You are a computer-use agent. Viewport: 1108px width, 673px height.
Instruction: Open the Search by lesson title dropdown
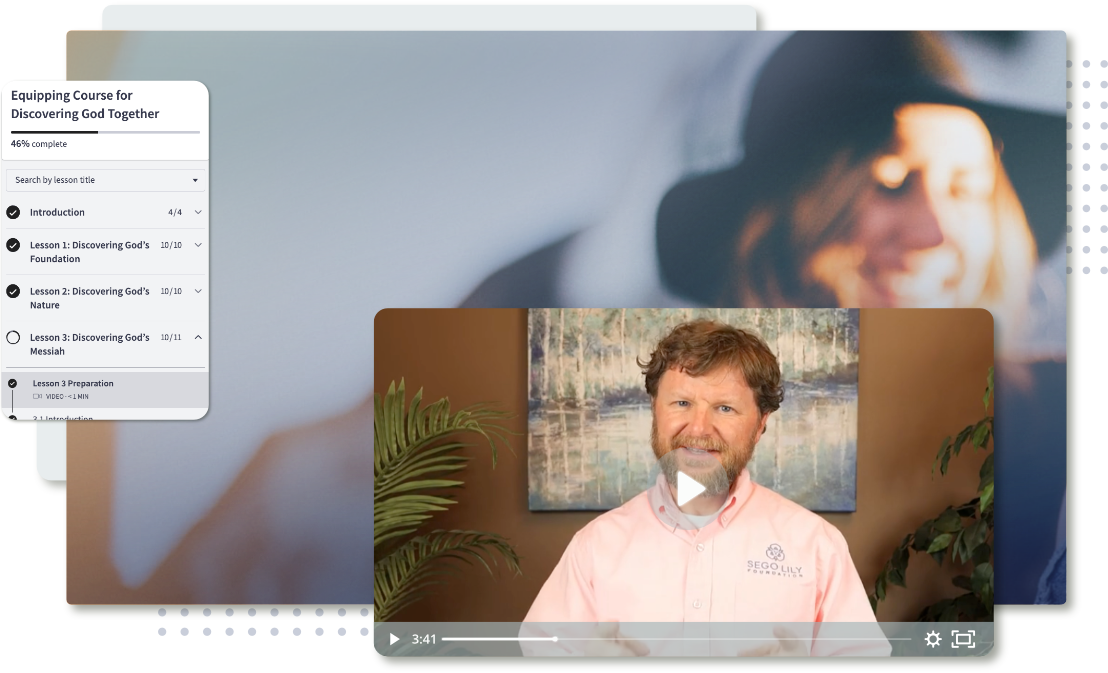[106, 180]
